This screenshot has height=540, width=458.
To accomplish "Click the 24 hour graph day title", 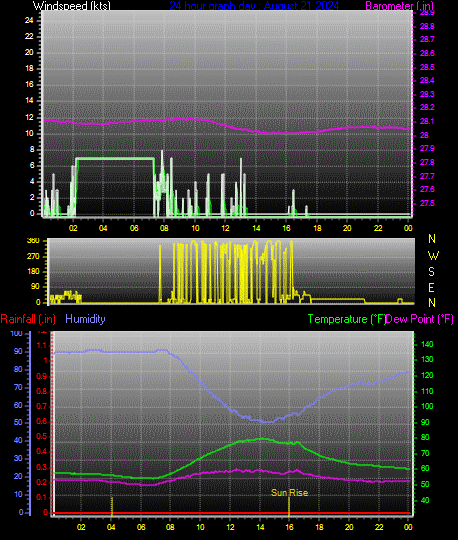I will point(254,6).
